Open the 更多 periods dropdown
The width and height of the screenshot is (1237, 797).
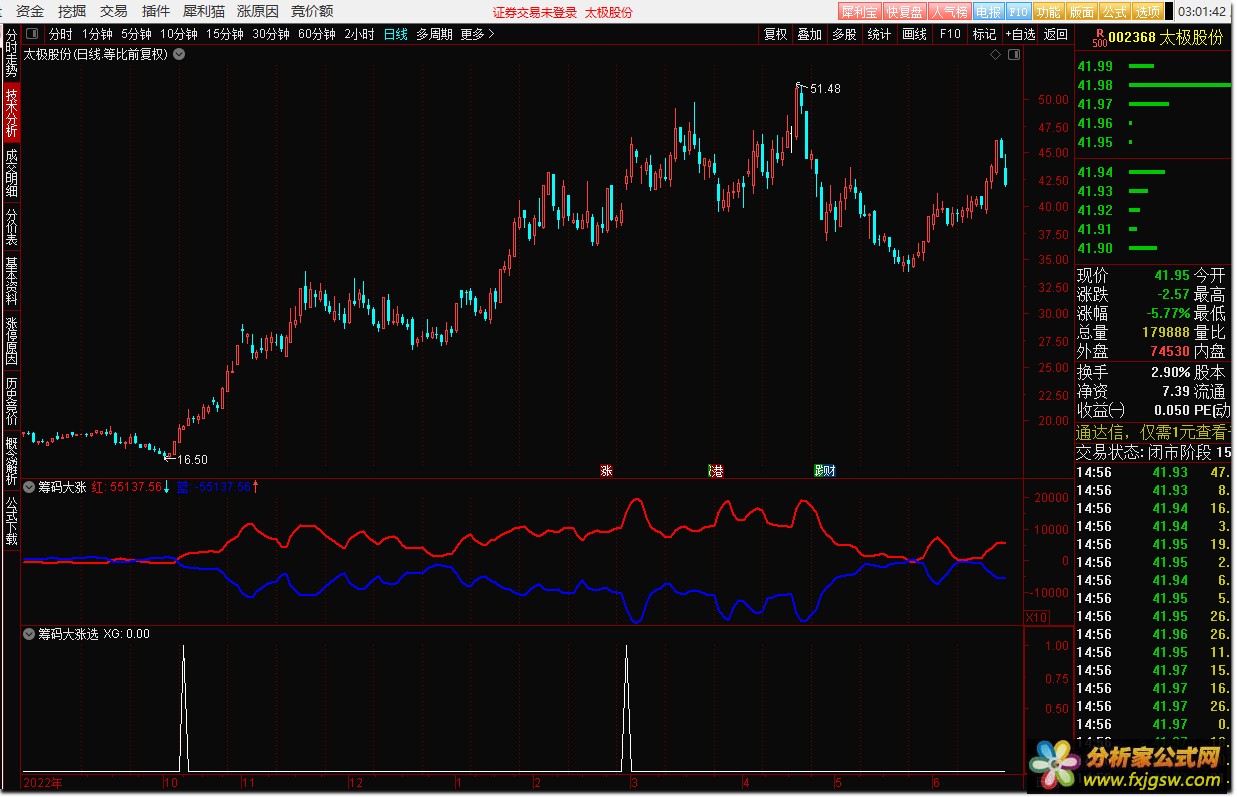click(478, 34)
